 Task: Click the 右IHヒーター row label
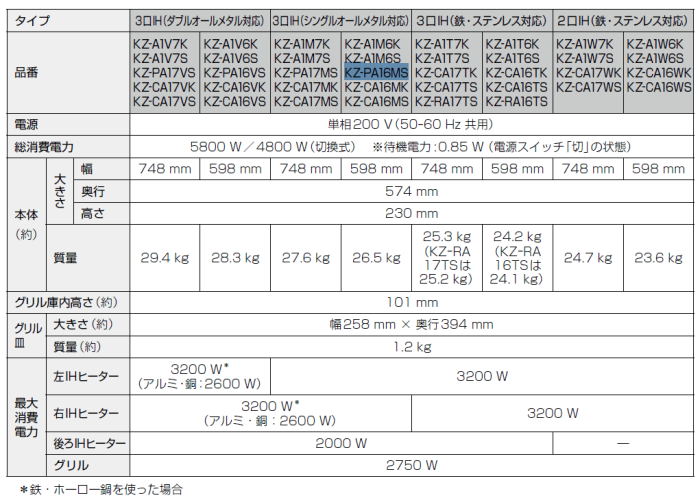click(86, 413)
